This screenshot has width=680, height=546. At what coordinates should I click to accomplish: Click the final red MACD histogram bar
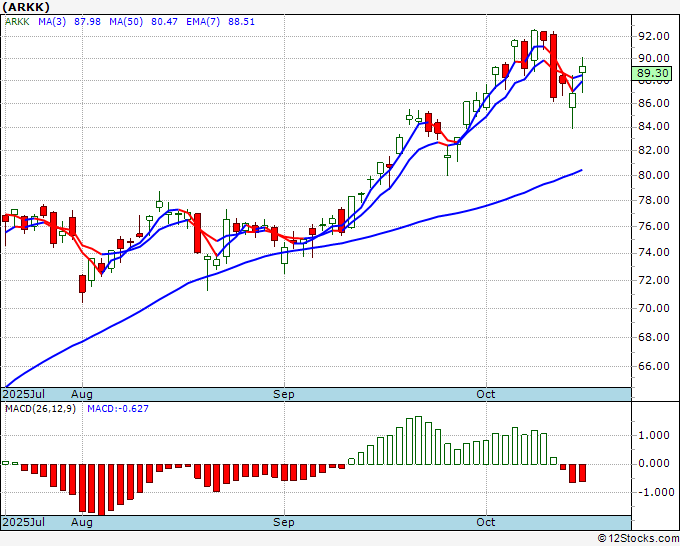582,473
